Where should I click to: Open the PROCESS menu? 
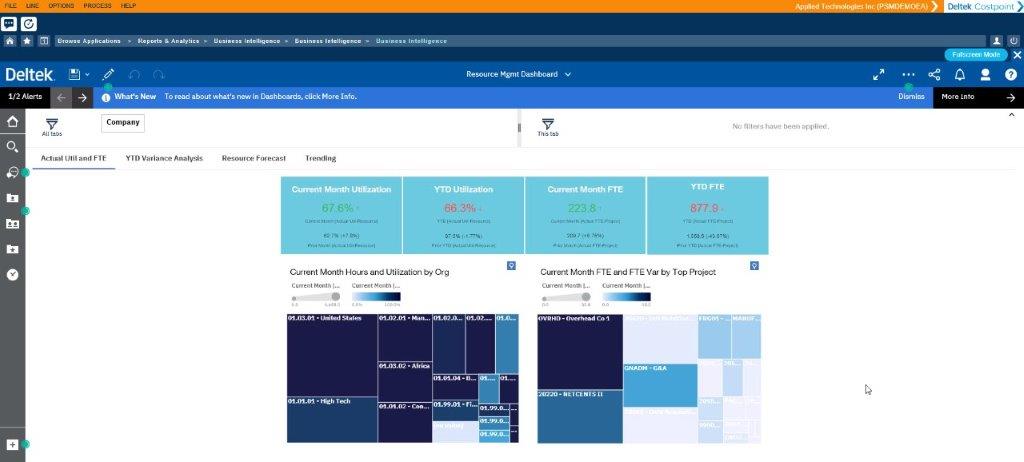pos(97,6)
